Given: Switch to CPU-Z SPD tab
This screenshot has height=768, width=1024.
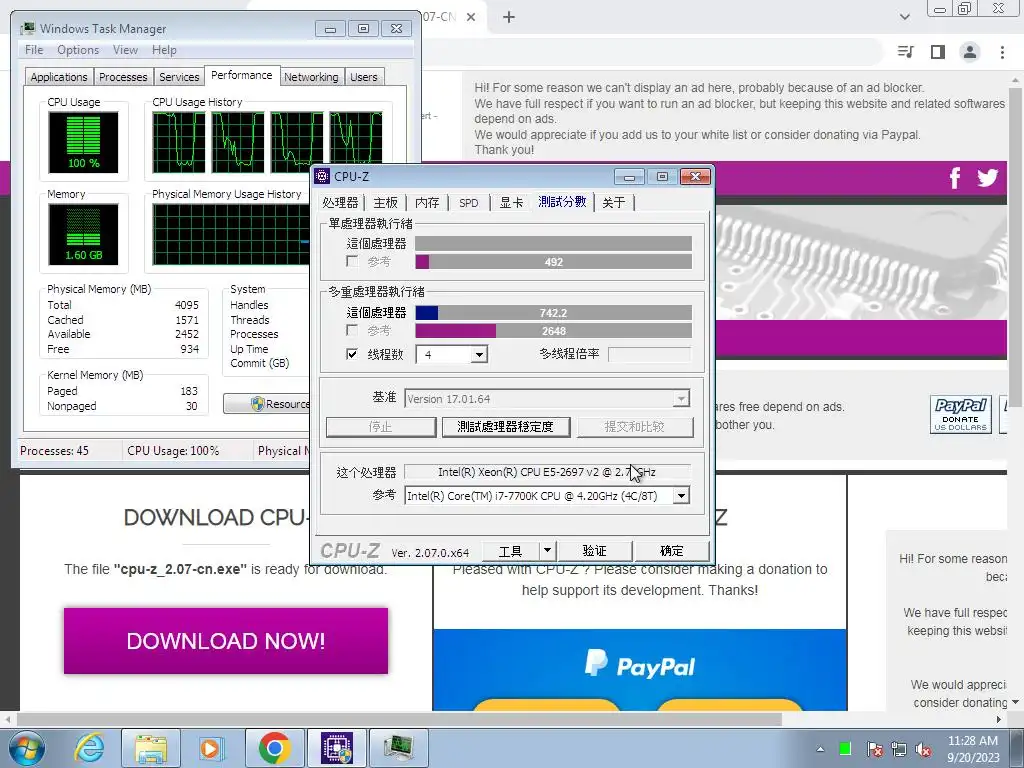Looking at the screenshot, I should tap(469, 202).
